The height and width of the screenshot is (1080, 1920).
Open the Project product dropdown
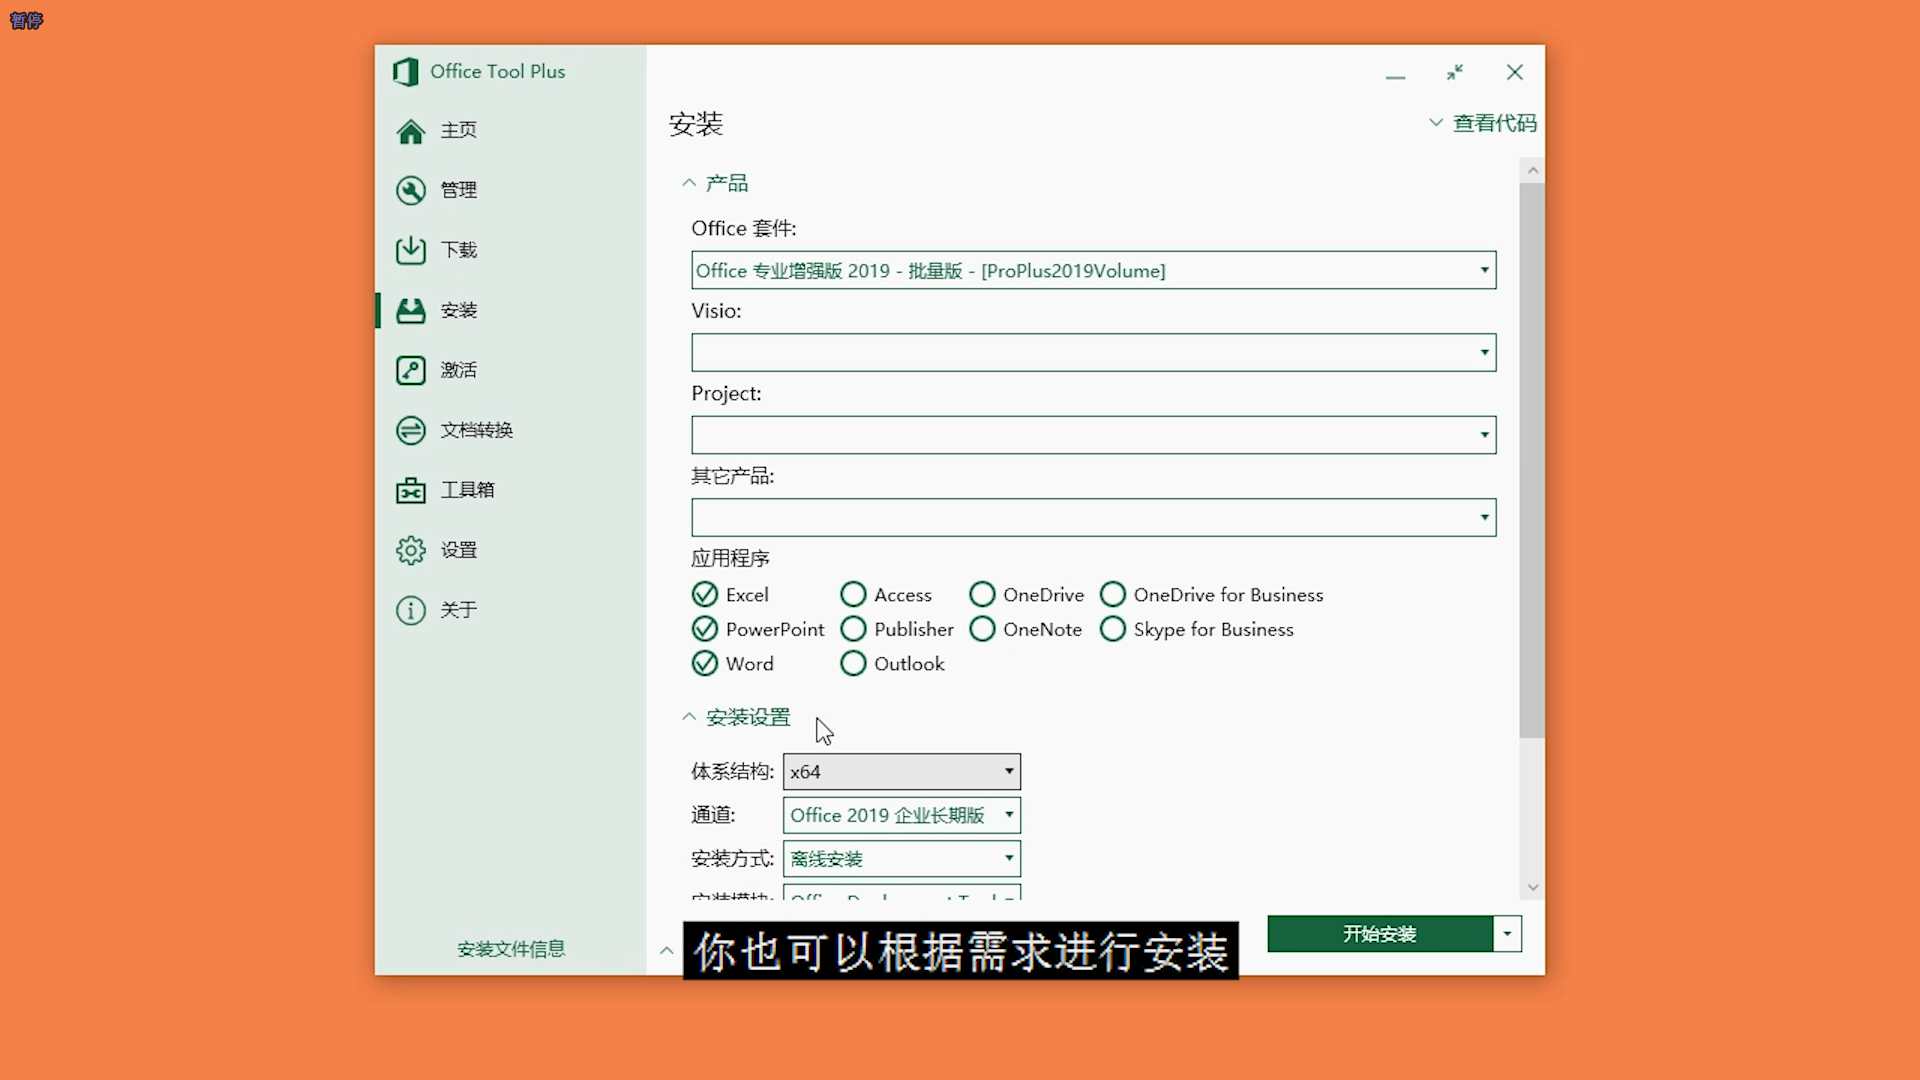coord(1094,435)
